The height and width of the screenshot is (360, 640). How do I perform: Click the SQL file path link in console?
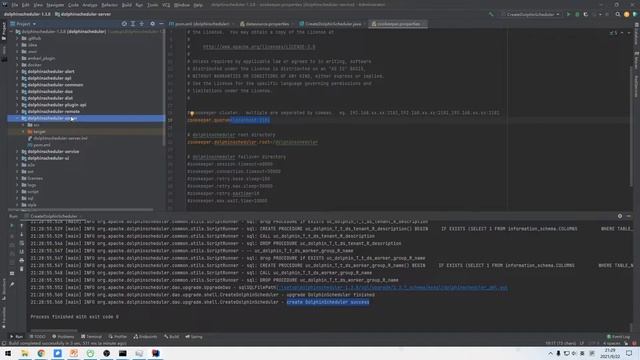click(392, 287)
